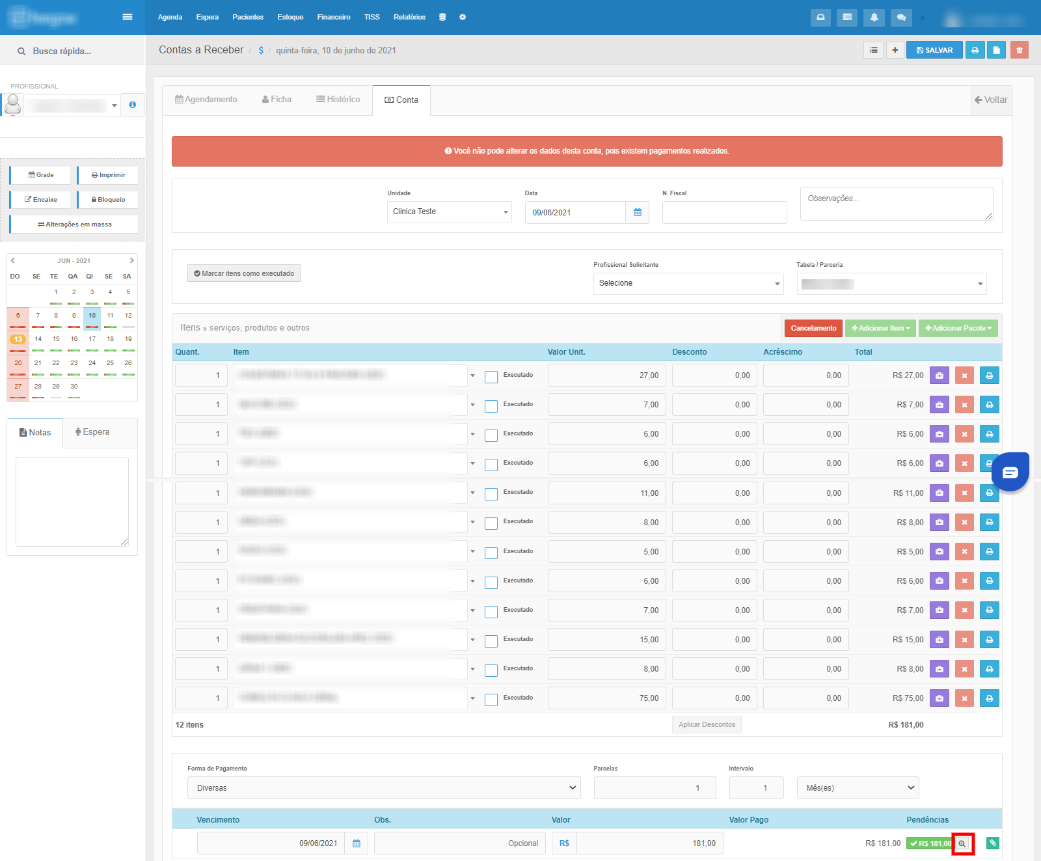Delete the account with the red trash icon
The width and height of the screenshot is (1041, 861).
click(1019, 50)
